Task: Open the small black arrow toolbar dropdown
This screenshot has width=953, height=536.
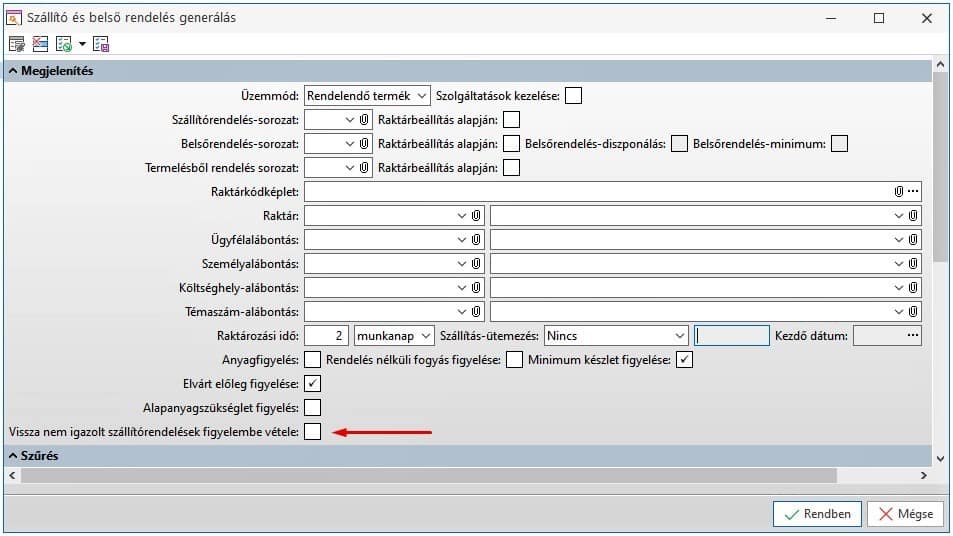Action: pyautogui.click(x=82, y=44)
